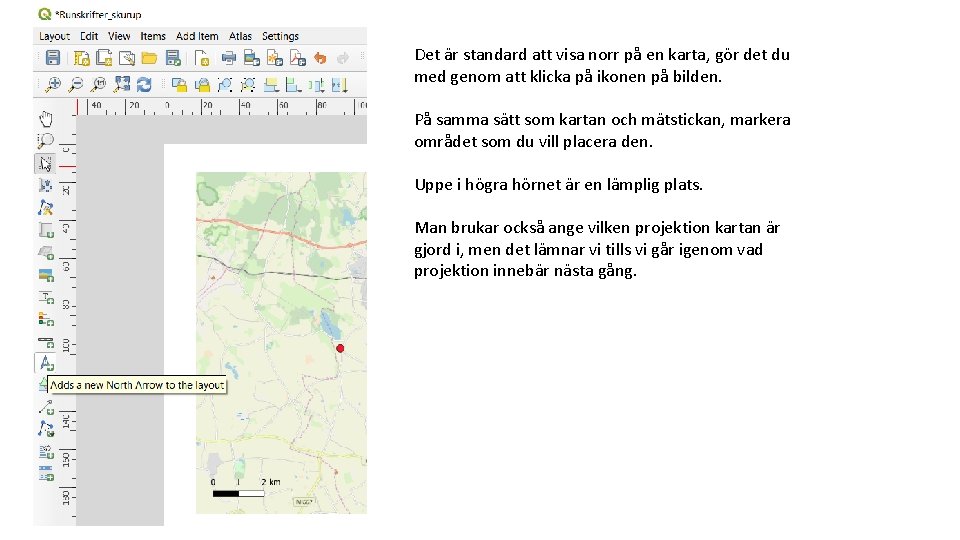960x540 pixels.
Task: Click the Ungroup Items icon
Action: (x=248, y=84)
